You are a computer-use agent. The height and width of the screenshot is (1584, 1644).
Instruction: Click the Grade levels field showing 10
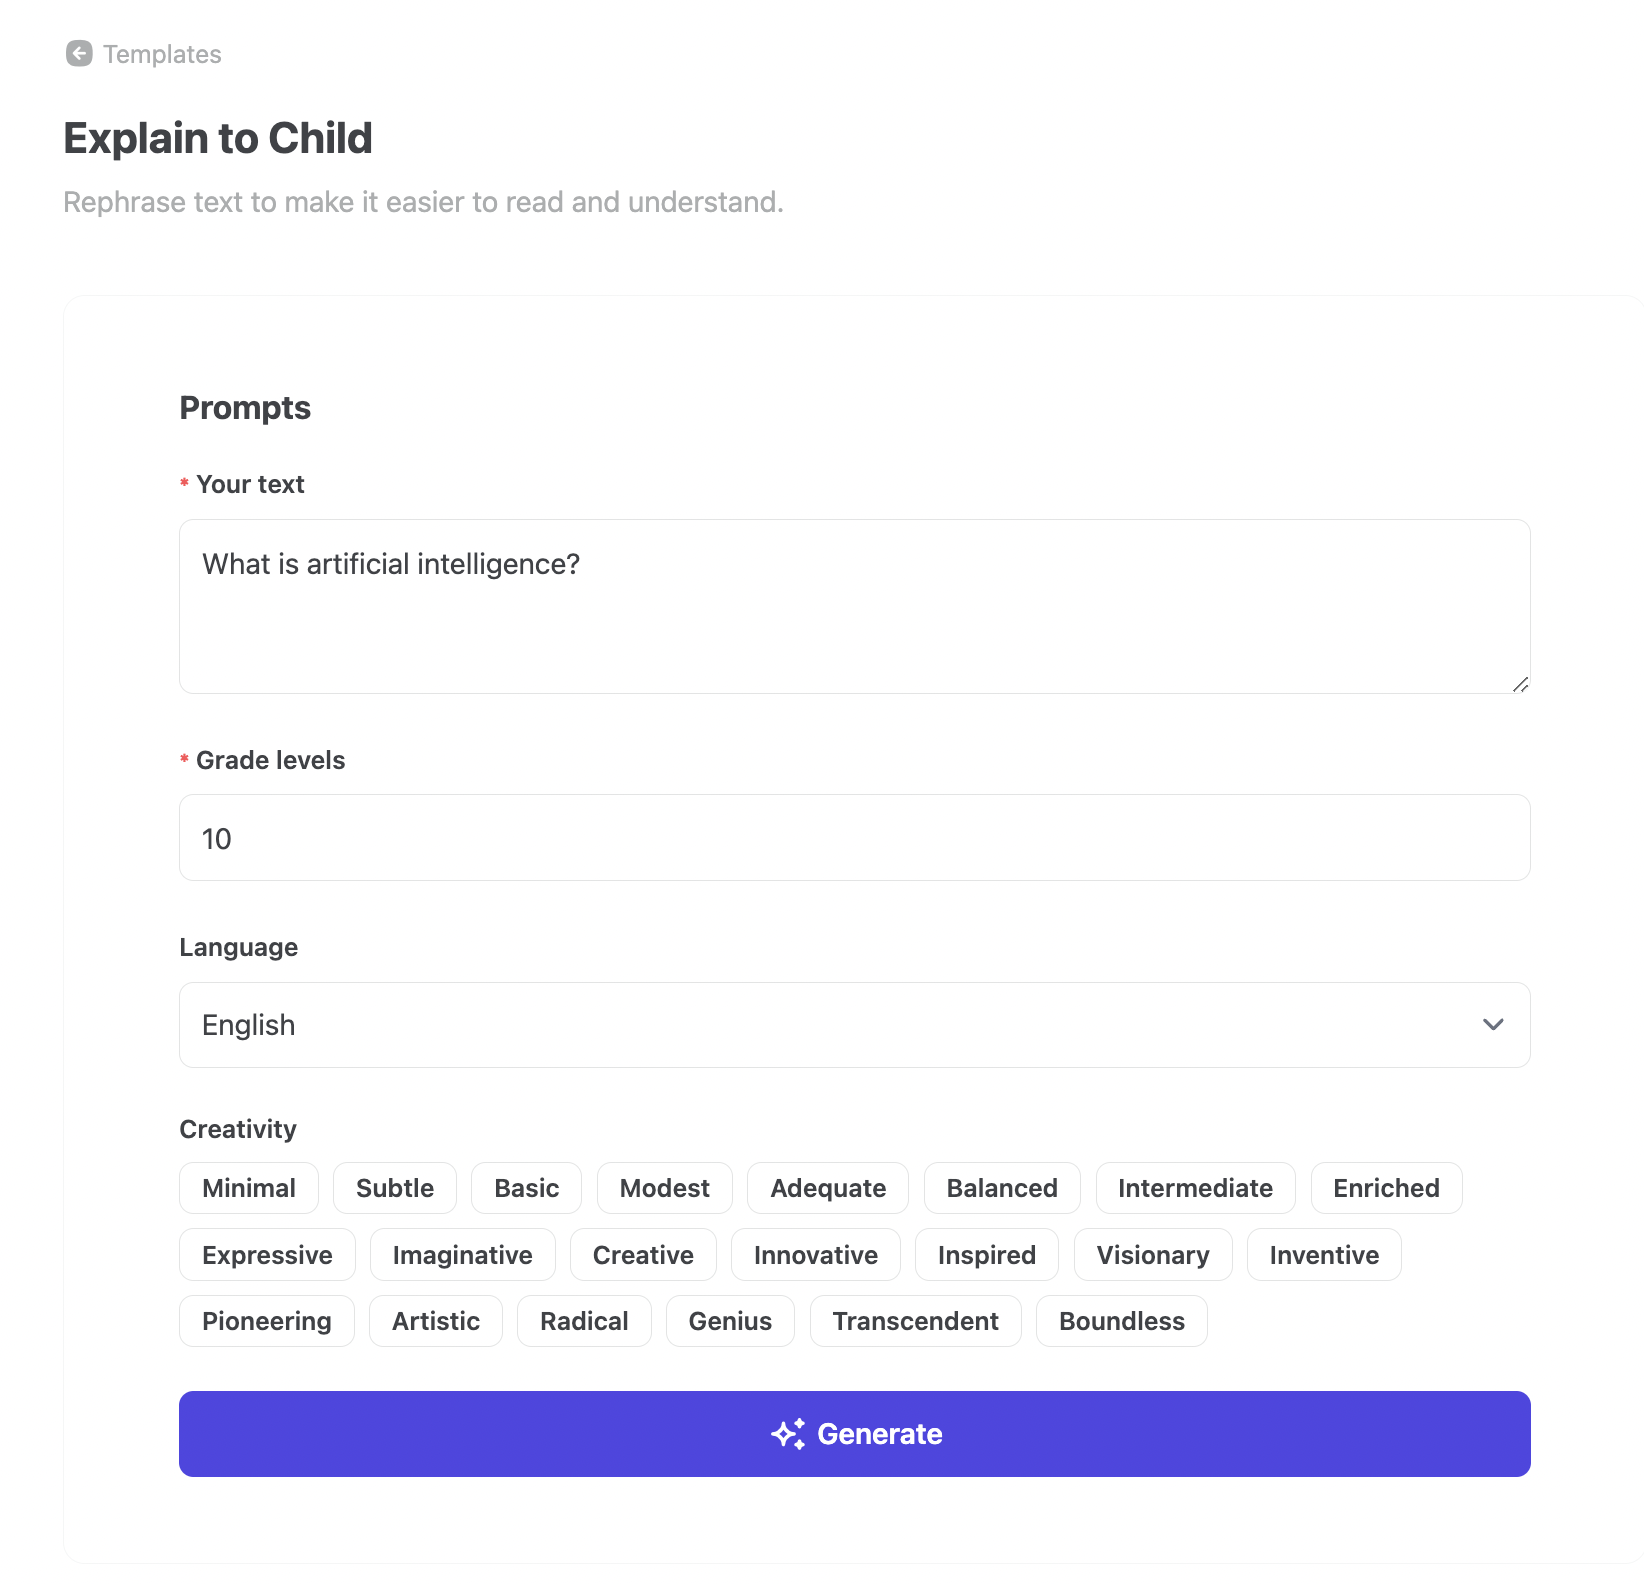point(854,838)
